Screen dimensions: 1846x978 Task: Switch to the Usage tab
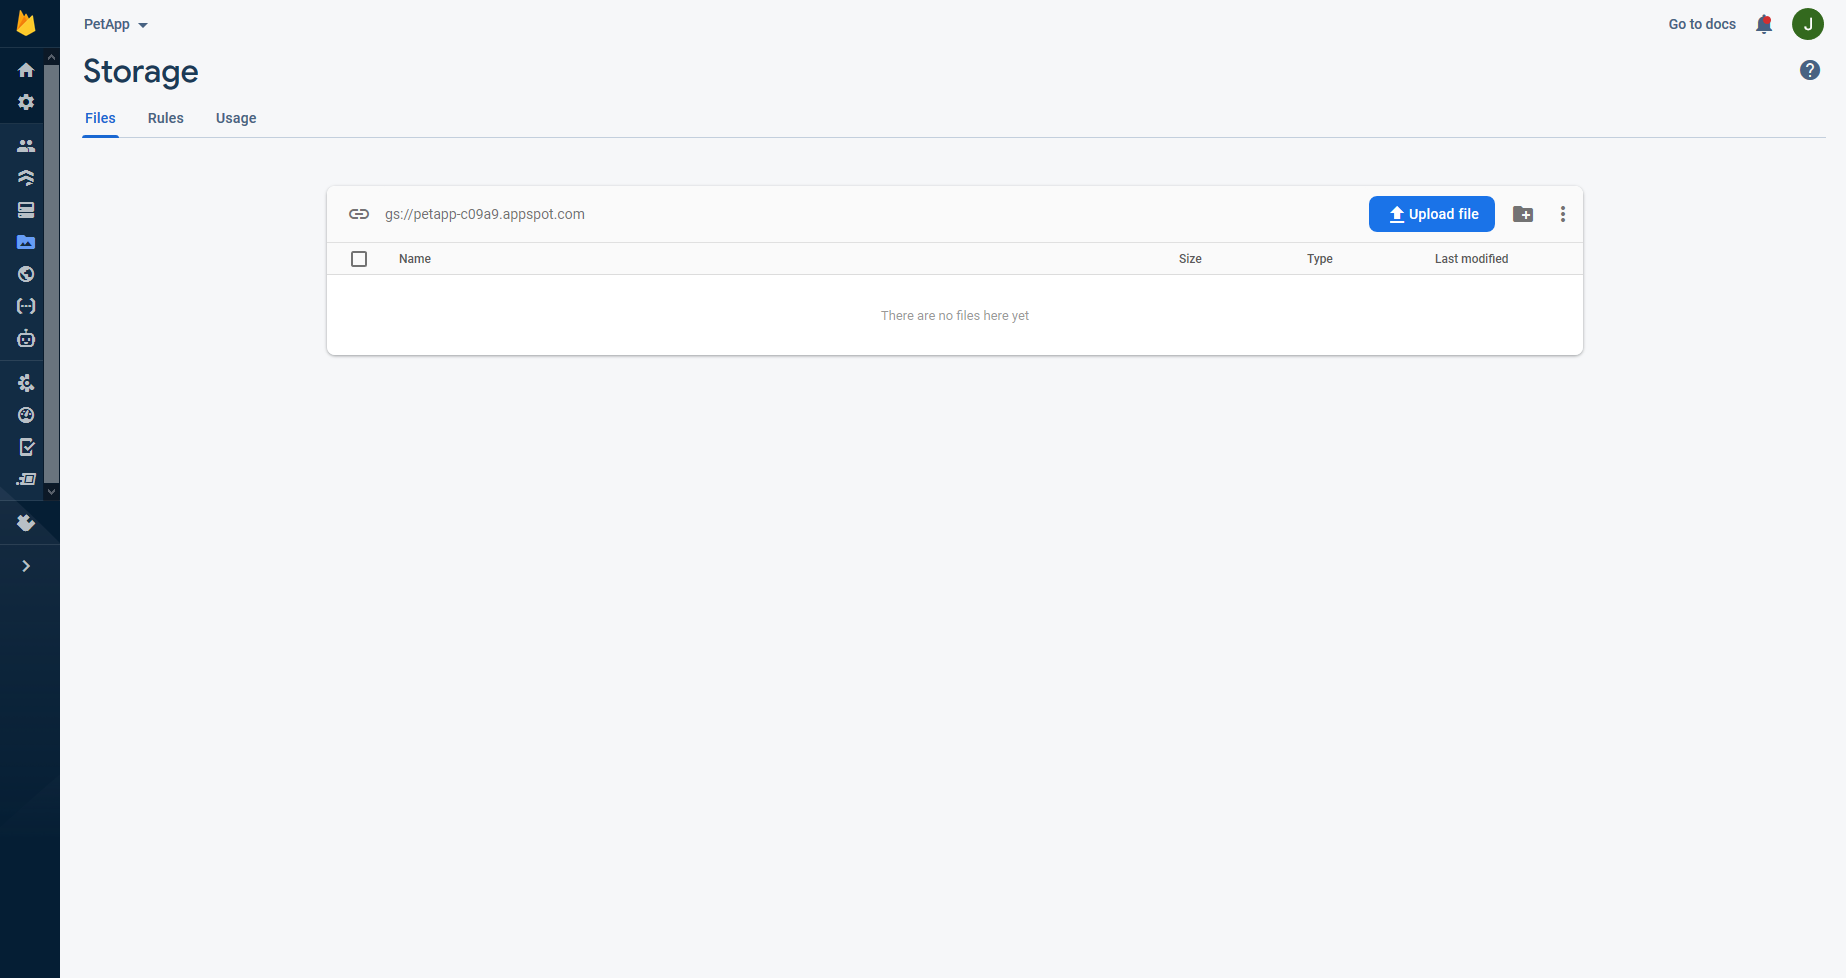tap(236, 118)
